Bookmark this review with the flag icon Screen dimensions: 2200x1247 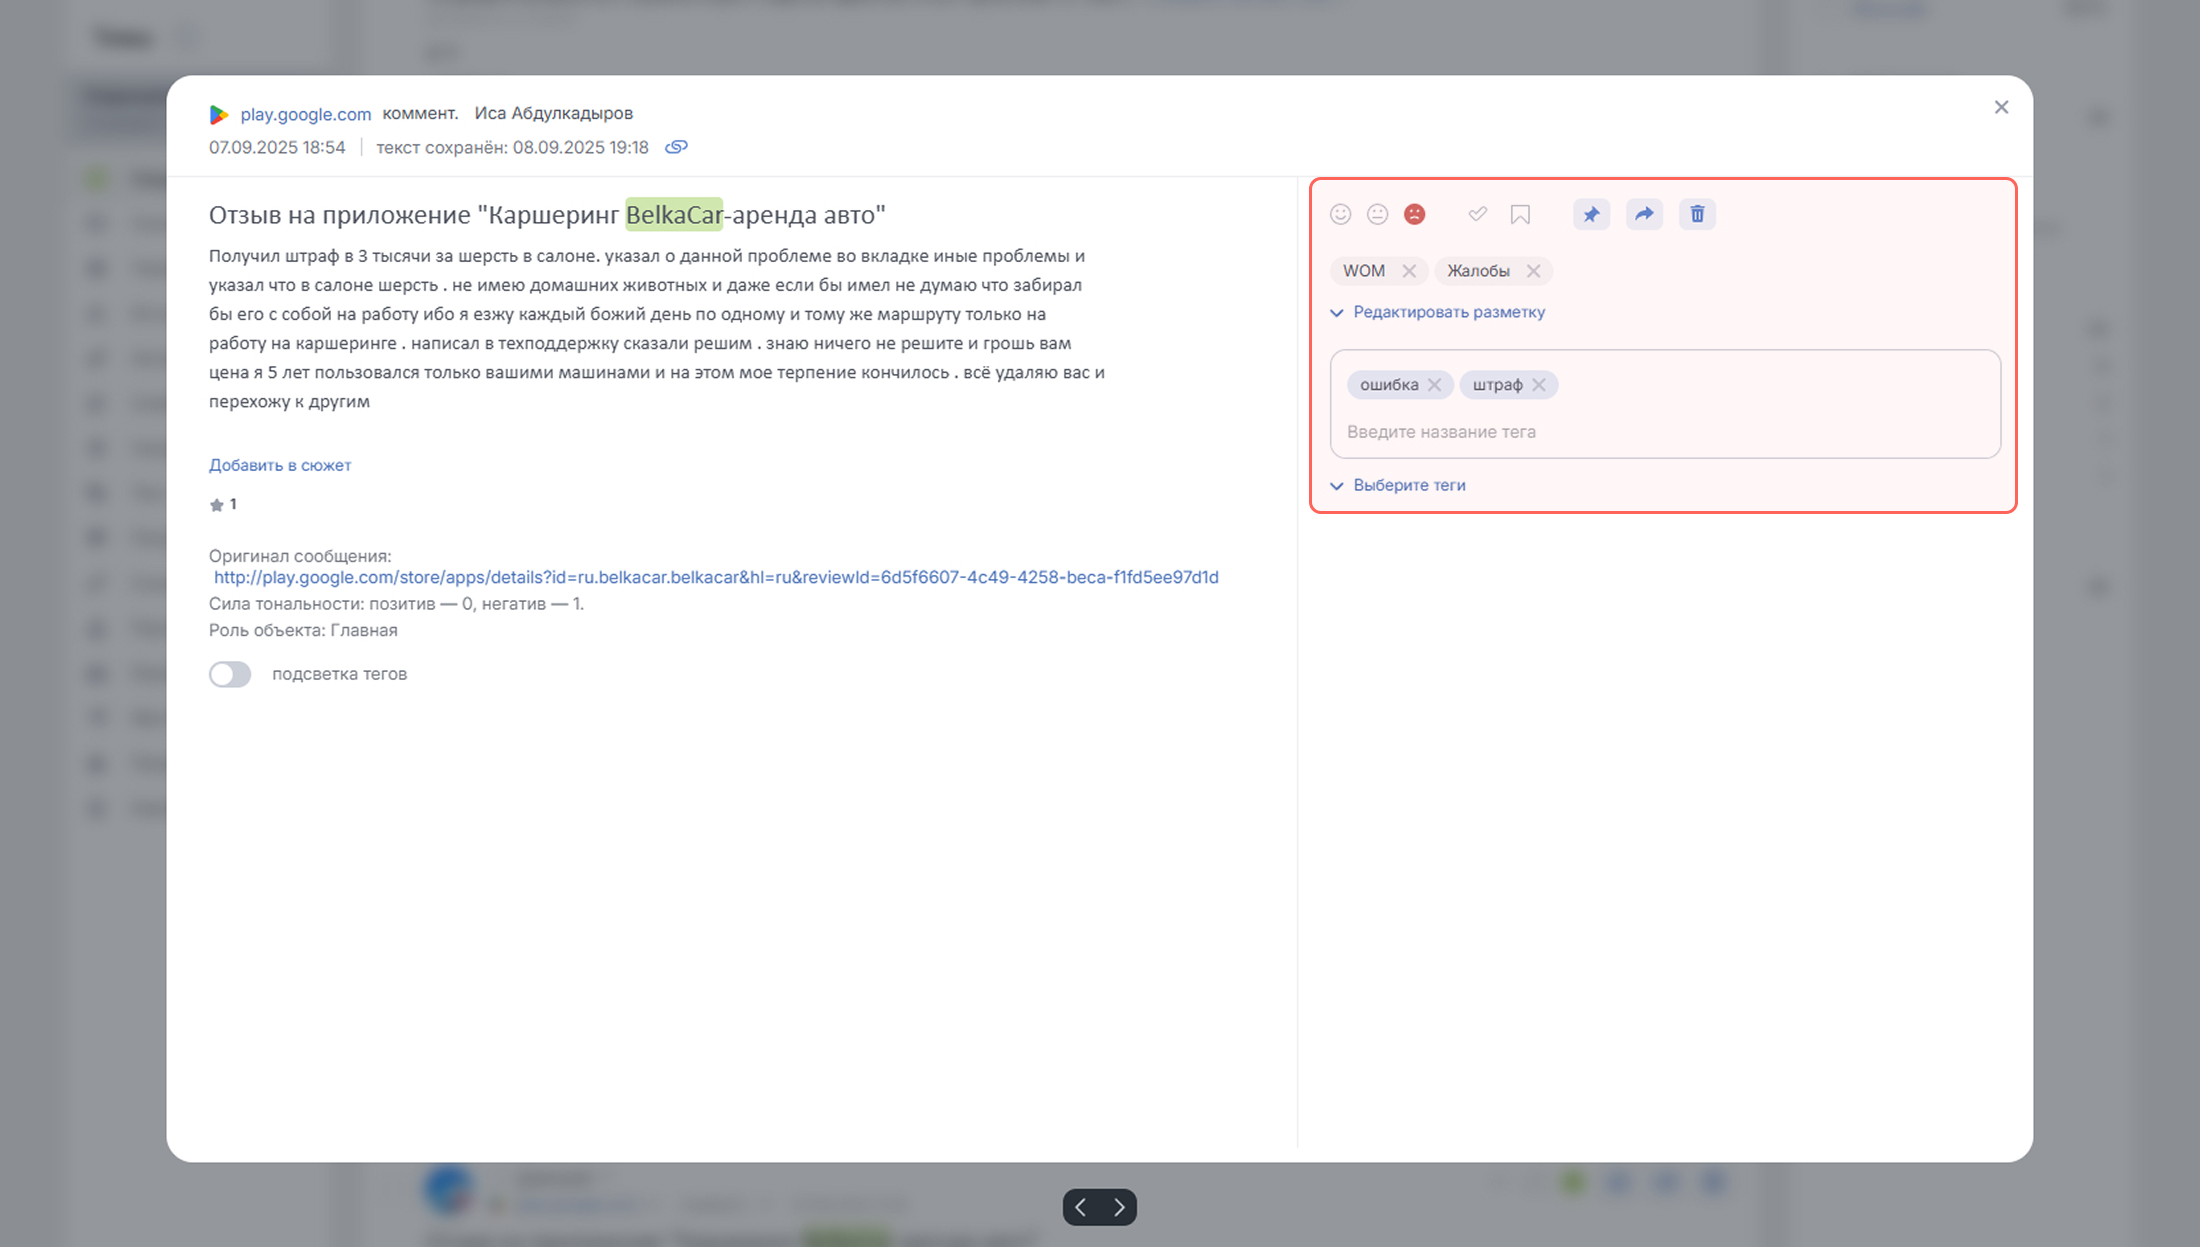[x=1520, y=214]
